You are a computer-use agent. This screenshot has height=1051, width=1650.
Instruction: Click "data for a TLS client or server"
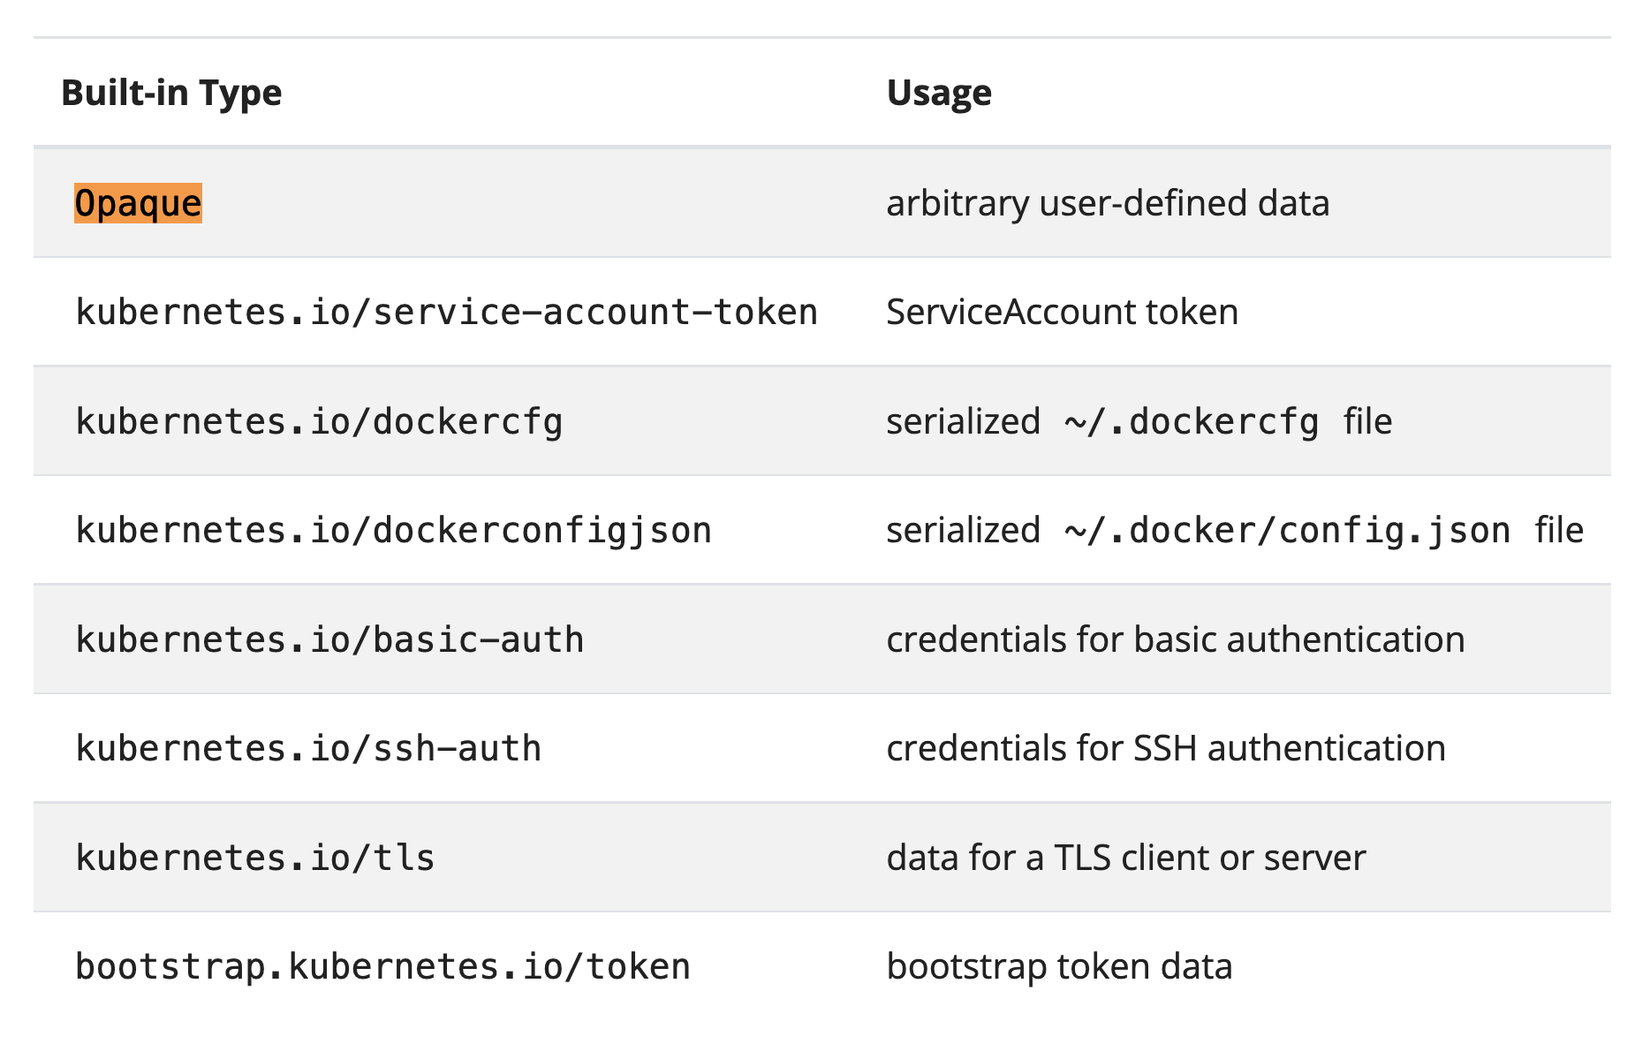[1125, 857]
